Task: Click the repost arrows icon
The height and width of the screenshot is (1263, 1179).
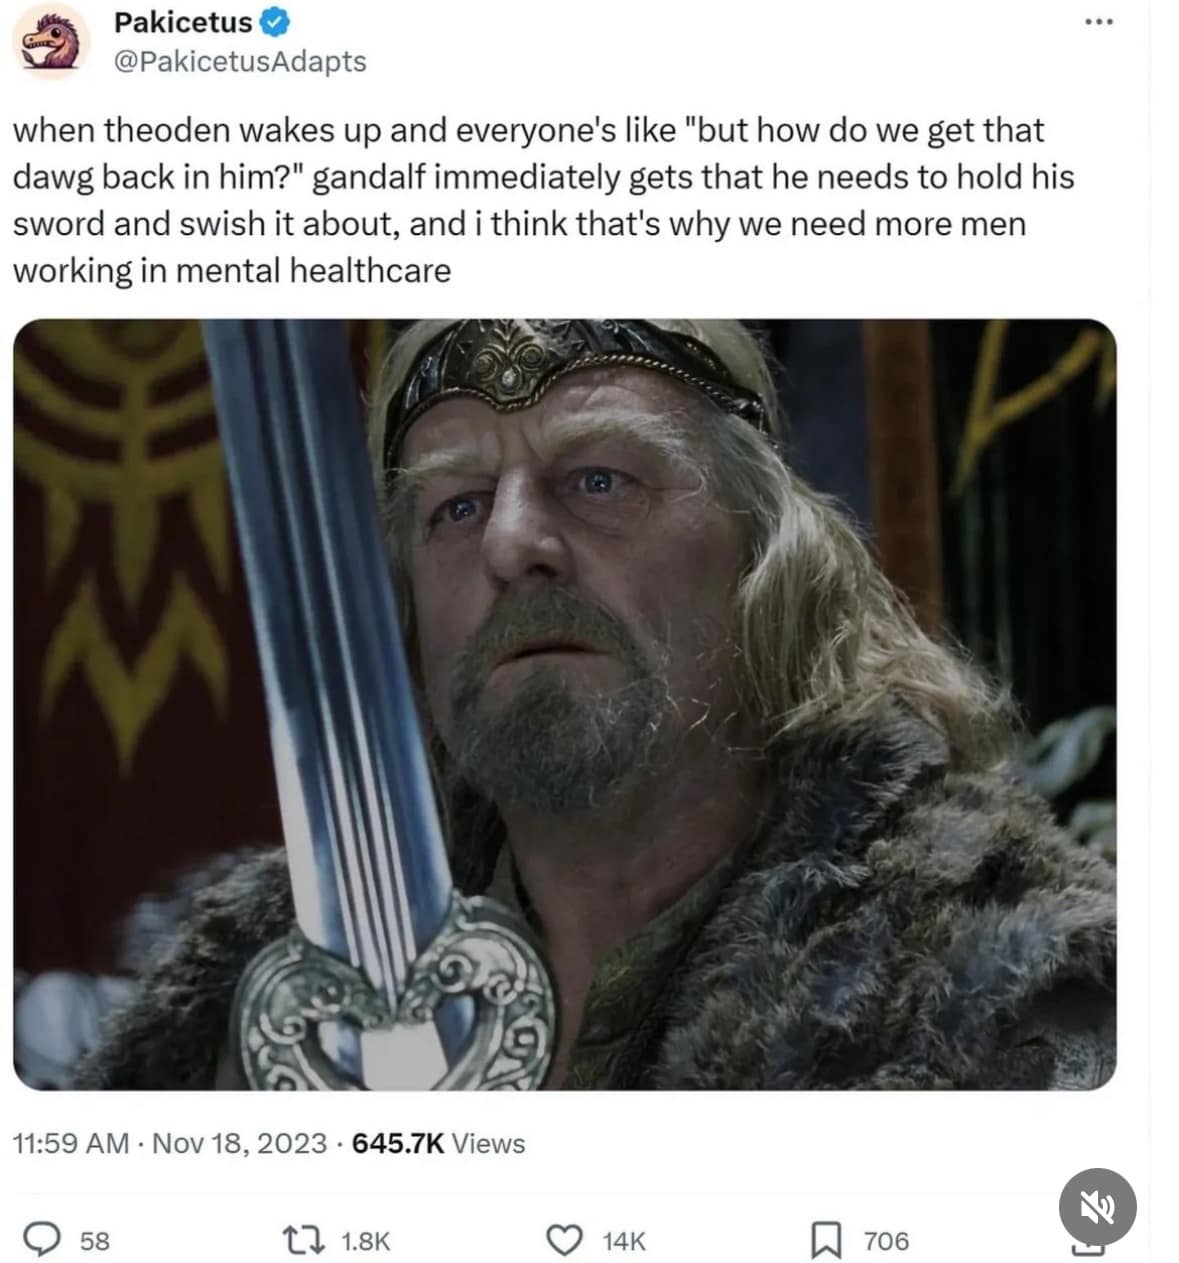Action: click(306, 1241)
